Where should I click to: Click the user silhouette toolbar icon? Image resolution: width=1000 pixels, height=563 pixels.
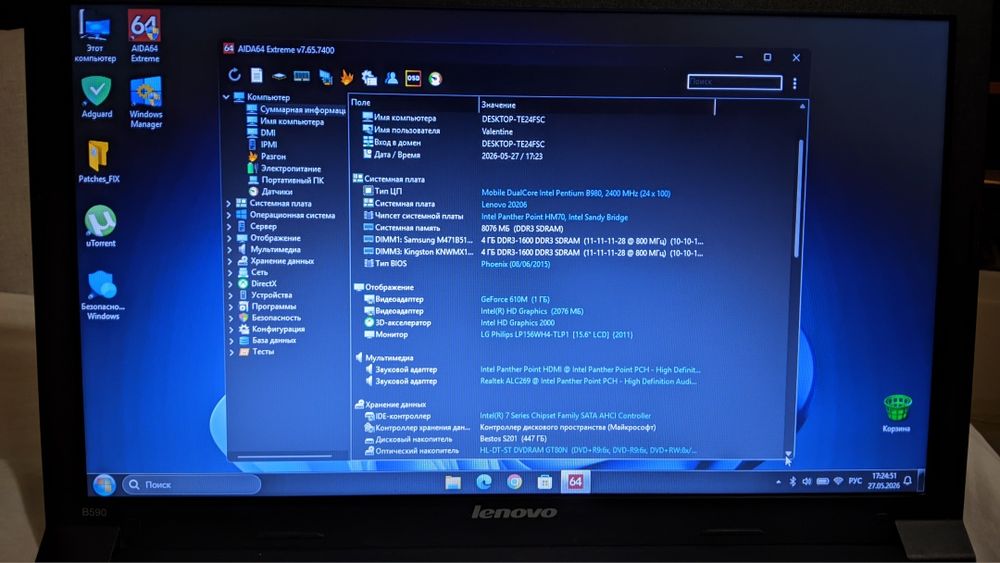click(391, 78)
